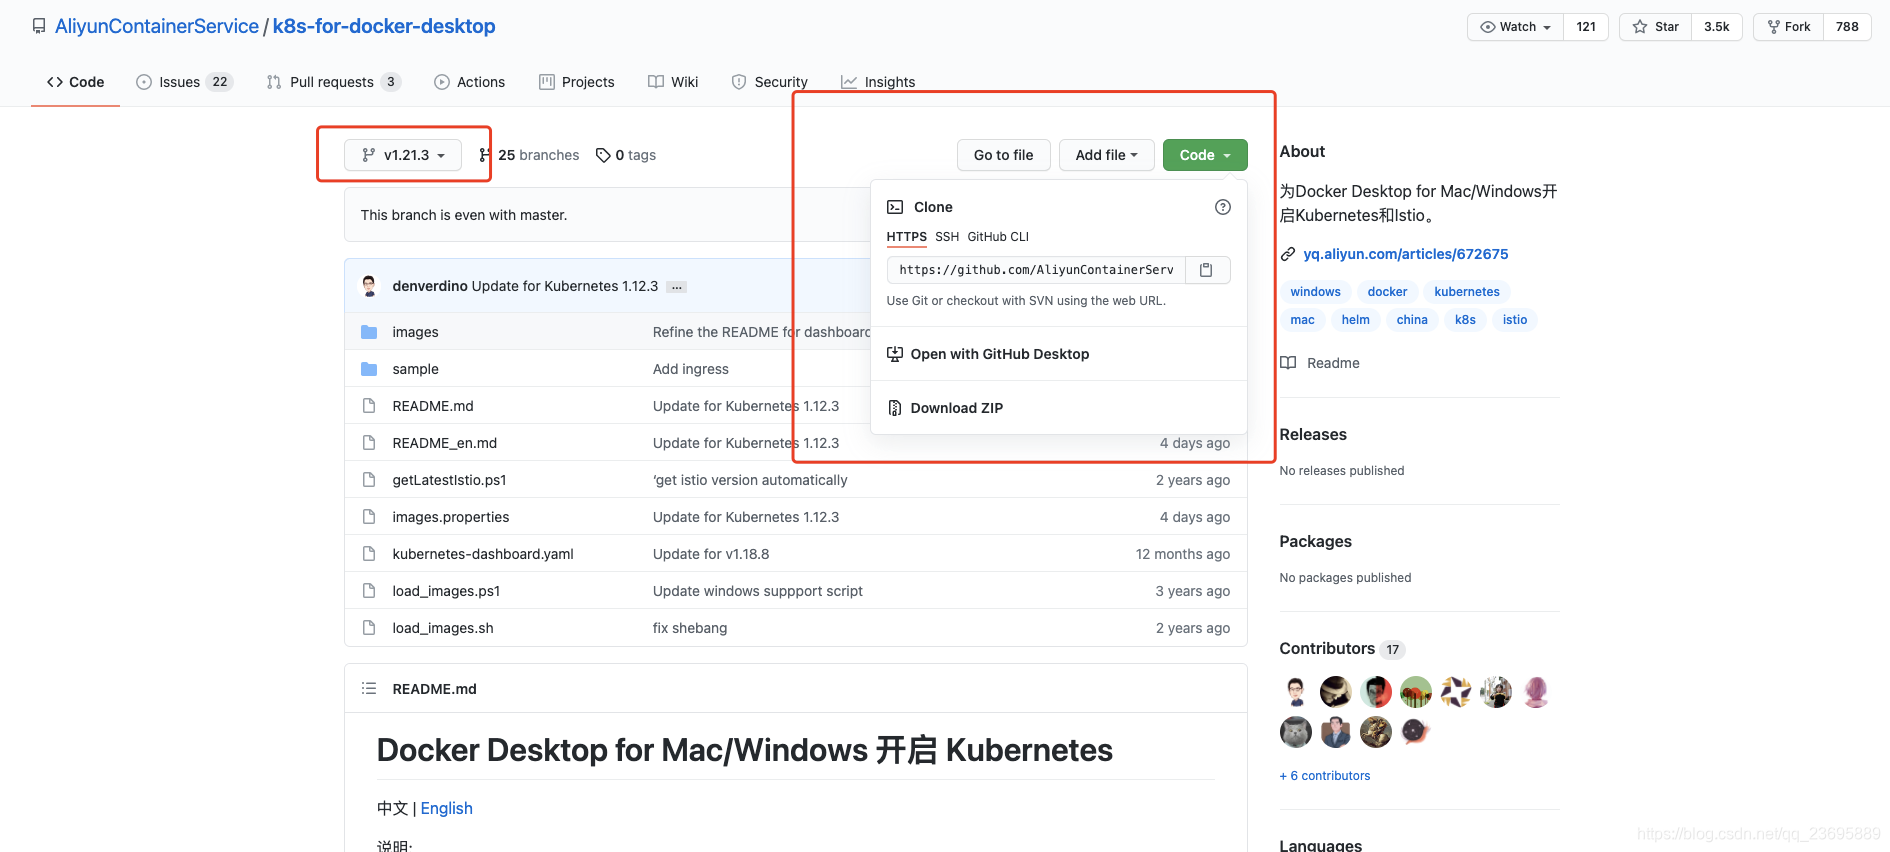The image size is (1890, 852).
Task: Click the china topic tag
Action: click(1411, 320)
